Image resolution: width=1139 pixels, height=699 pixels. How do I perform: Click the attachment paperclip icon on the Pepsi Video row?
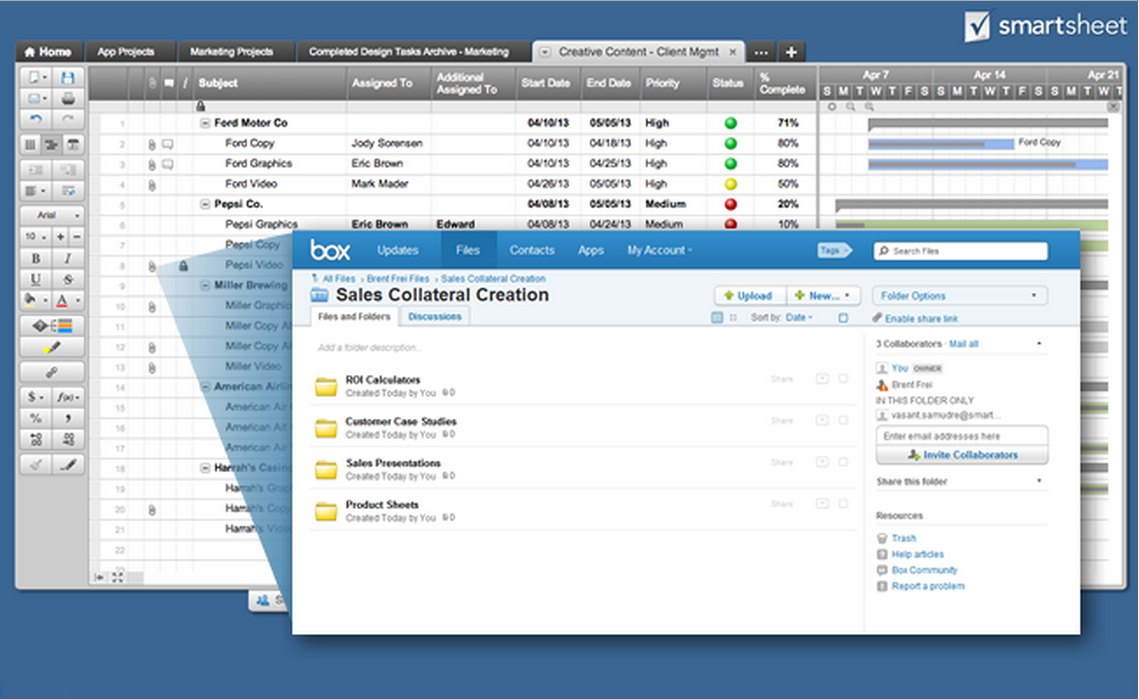[151, 265]
